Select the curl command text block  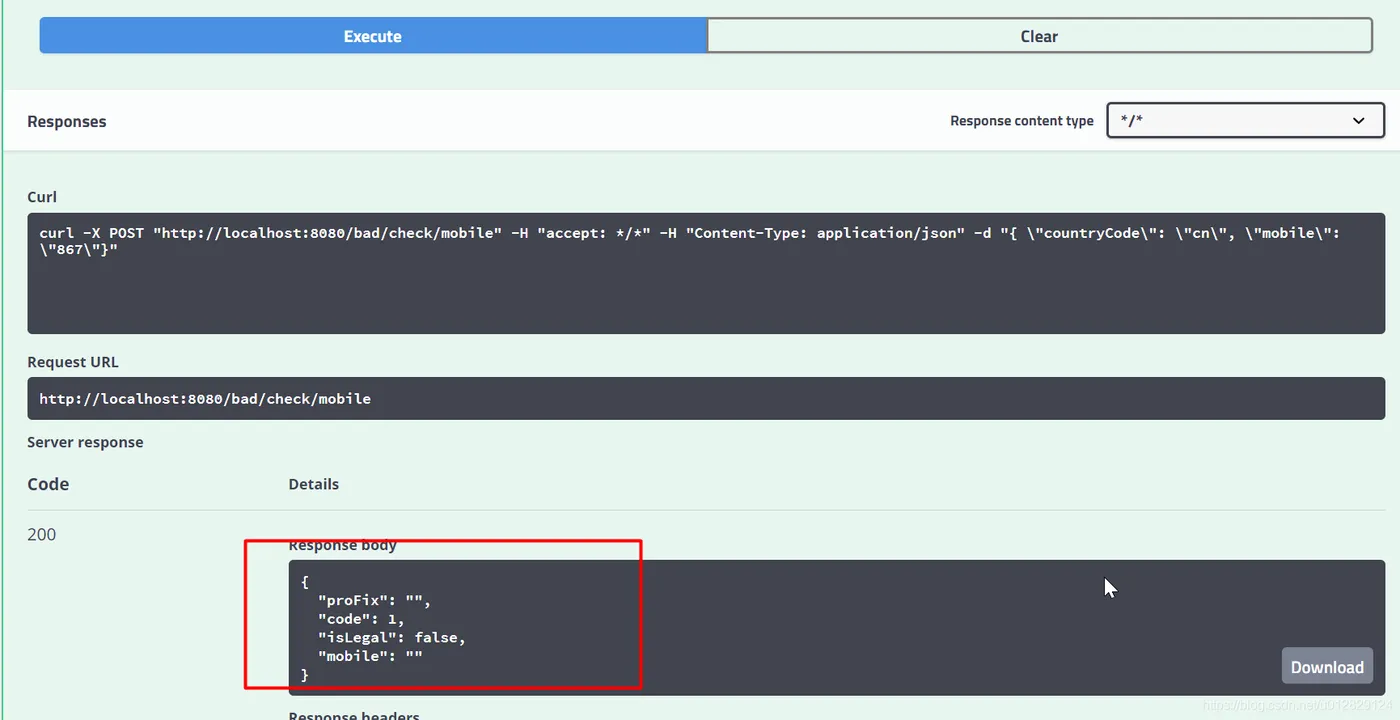click(706, 273)
